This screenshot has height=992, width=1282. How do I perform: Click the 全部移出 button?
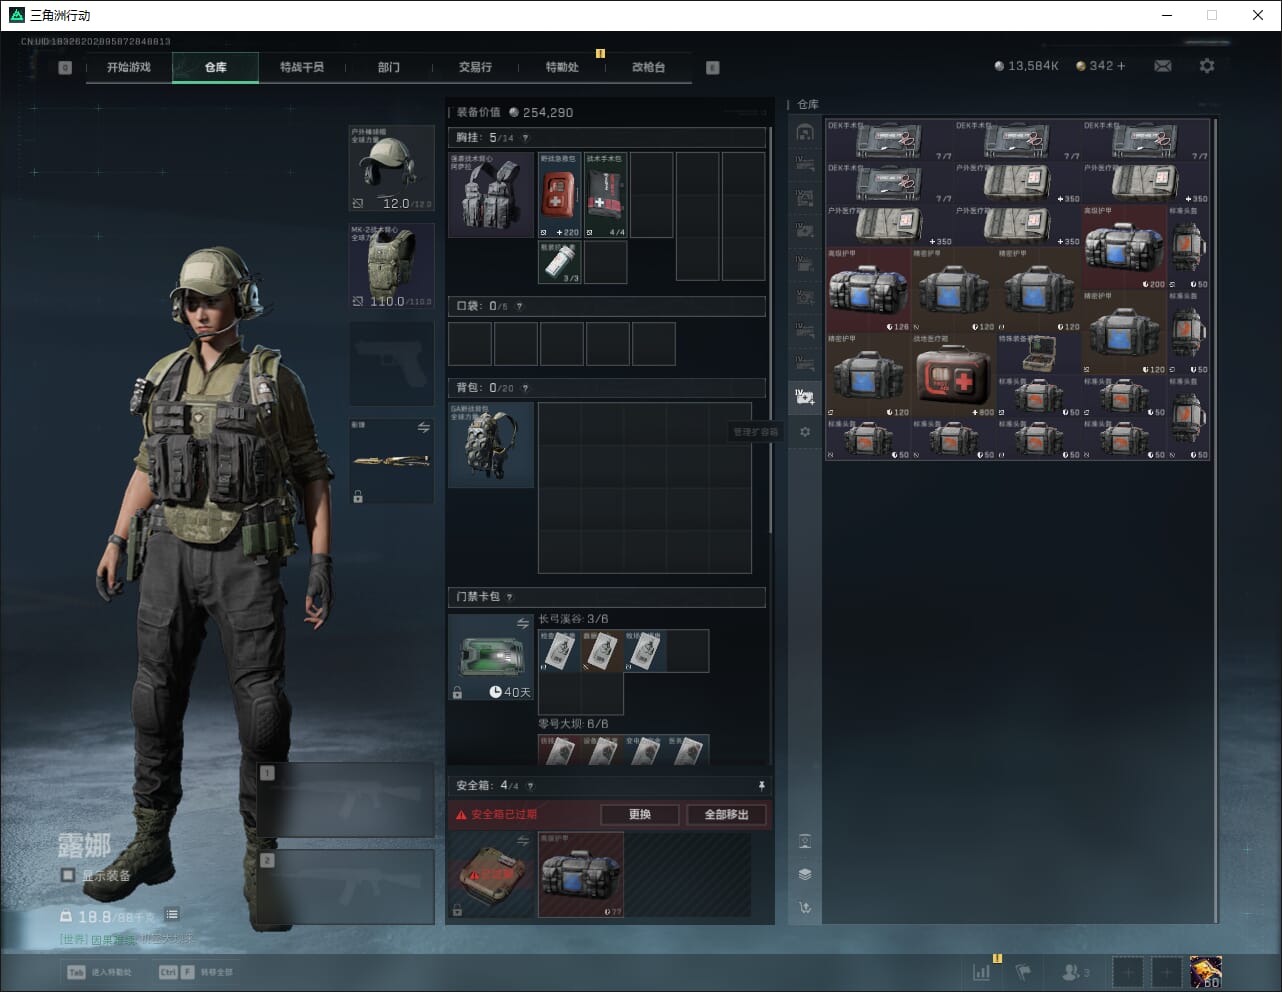pyautogui.click(x=726, y=814)
